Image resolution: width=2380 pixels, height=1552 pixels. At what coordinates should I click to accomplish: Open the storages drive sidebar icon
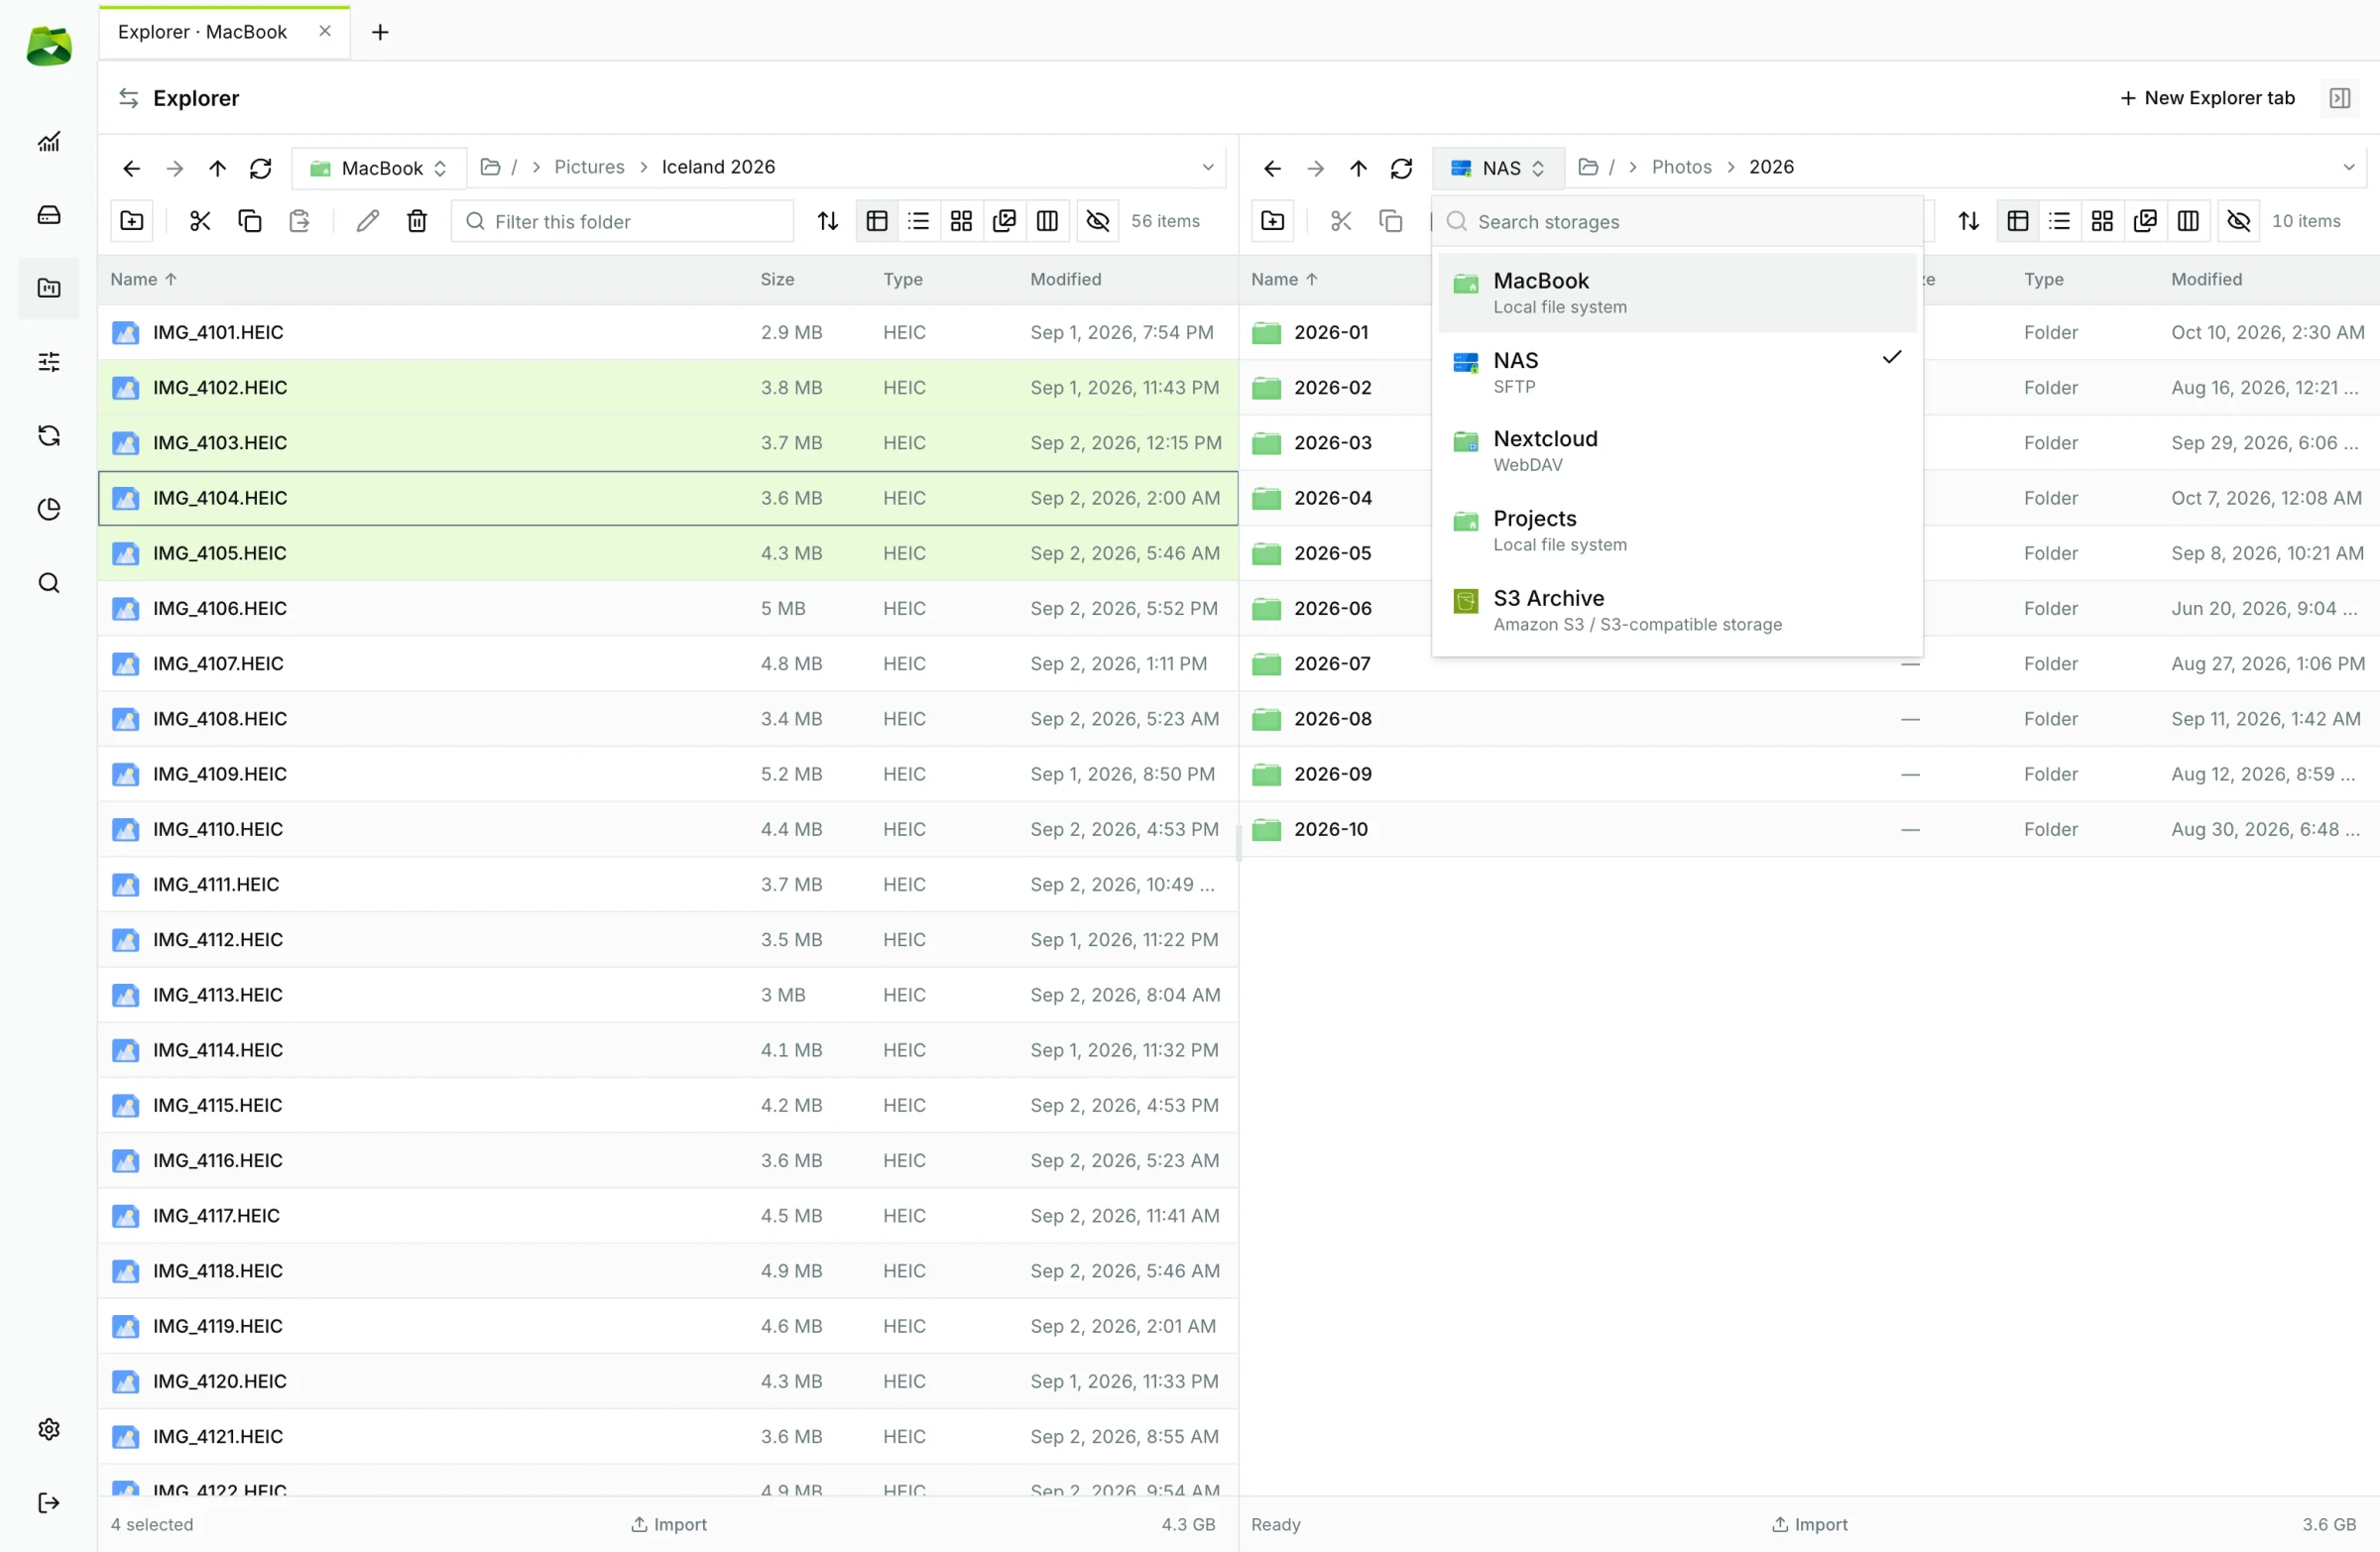pyautogui.click(x=49, y=215)
